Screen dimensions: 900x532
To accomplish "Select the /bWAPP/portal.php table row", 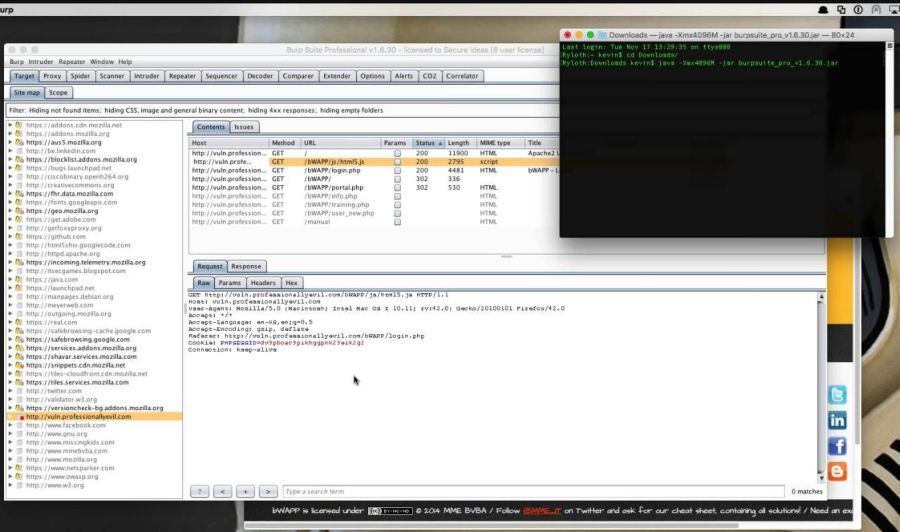I will [373, 188].
